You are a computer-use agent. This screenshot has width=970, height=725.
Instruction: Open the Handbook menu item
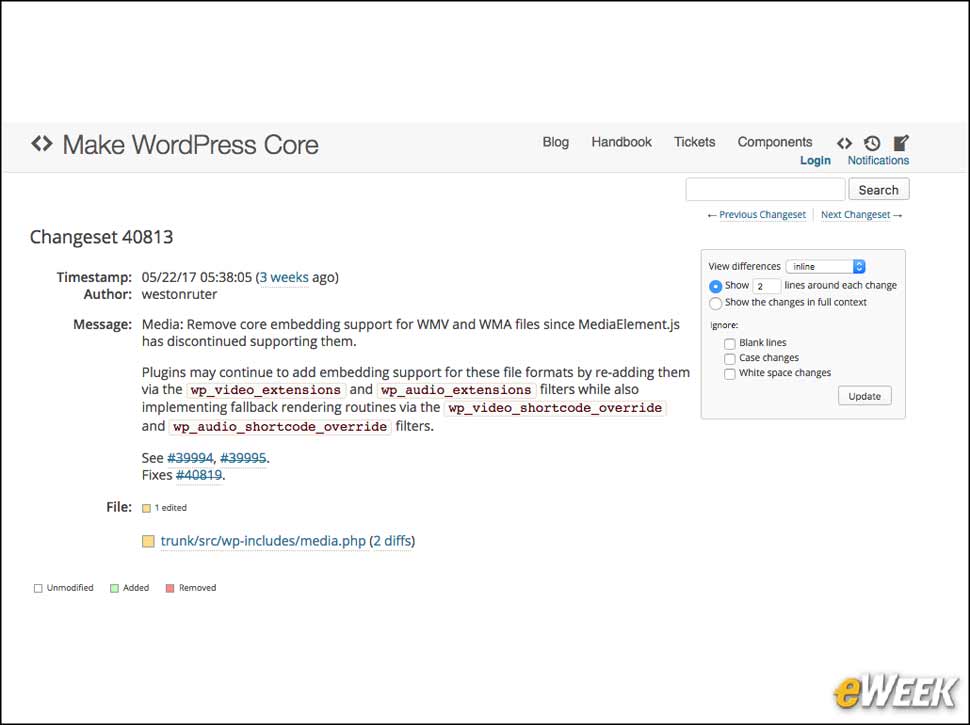[x=621, y=142]
